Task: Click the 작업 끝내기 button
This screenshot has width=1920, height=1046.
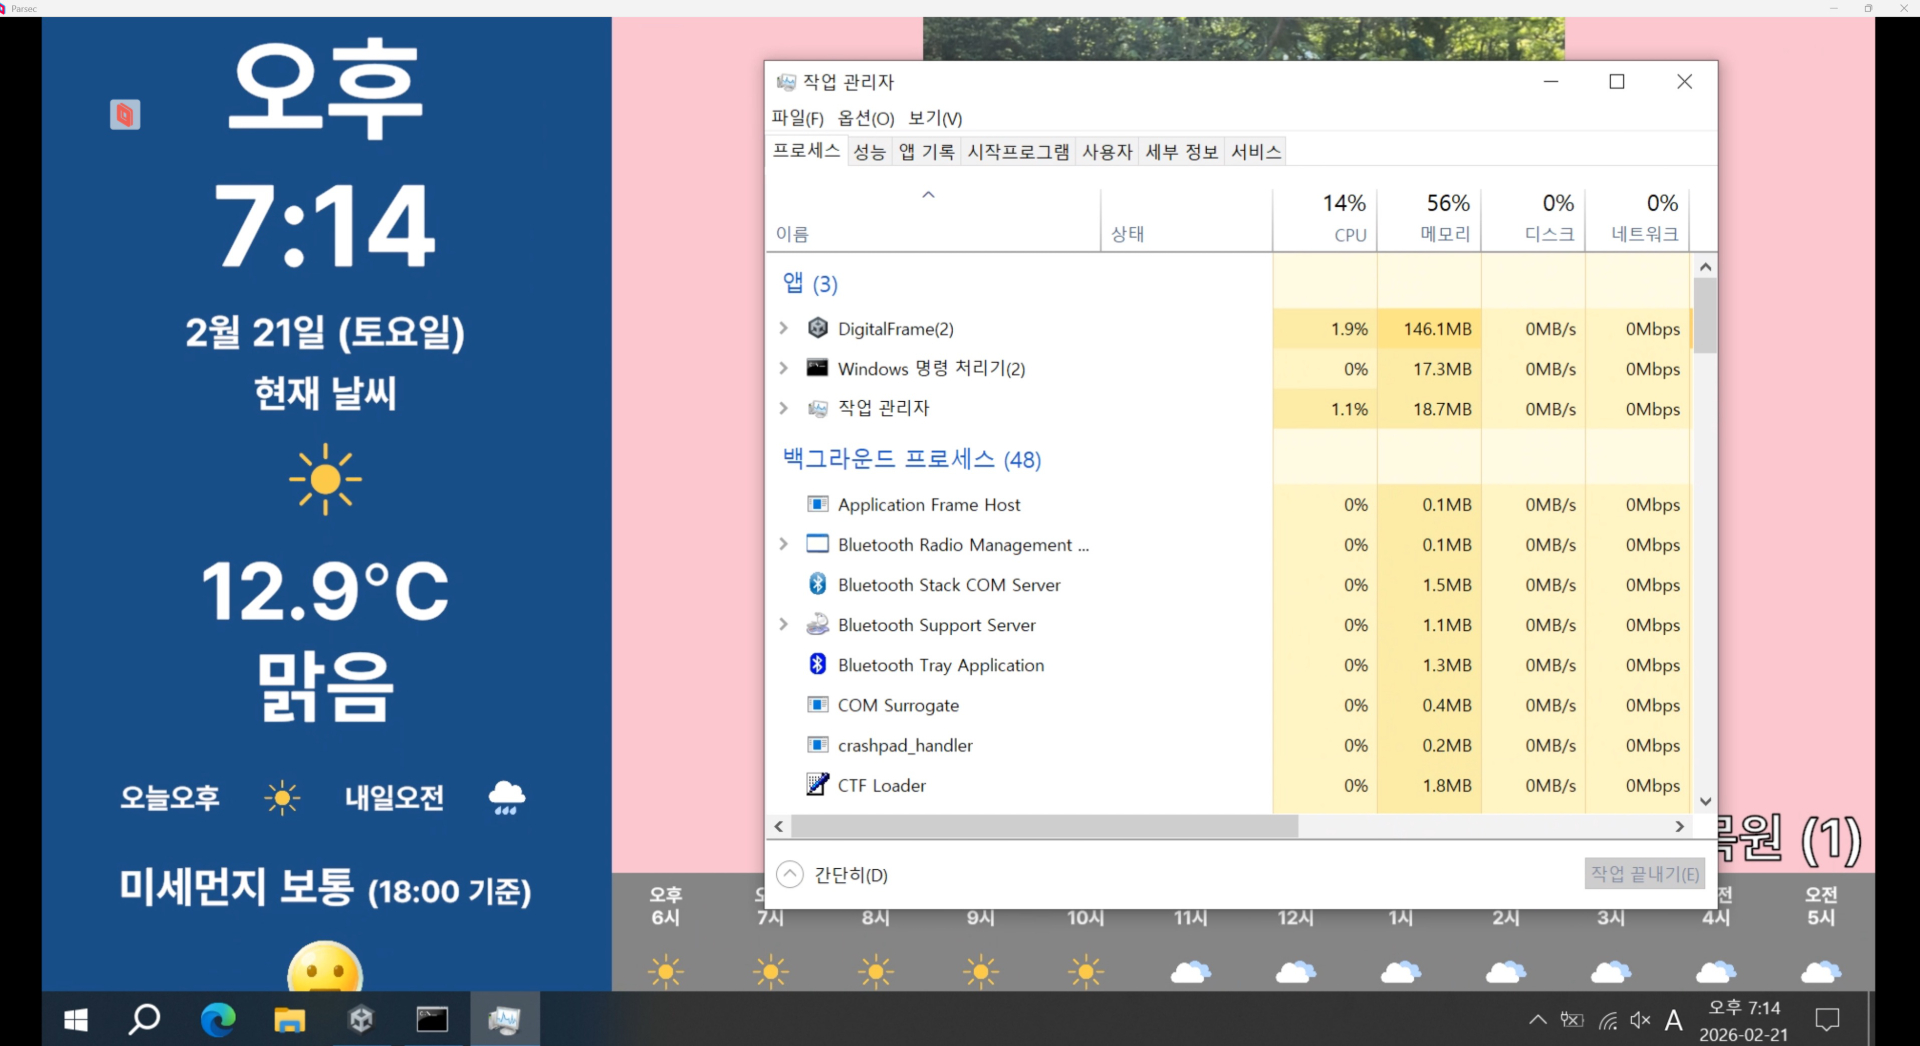Action: tap(1644, 874)
